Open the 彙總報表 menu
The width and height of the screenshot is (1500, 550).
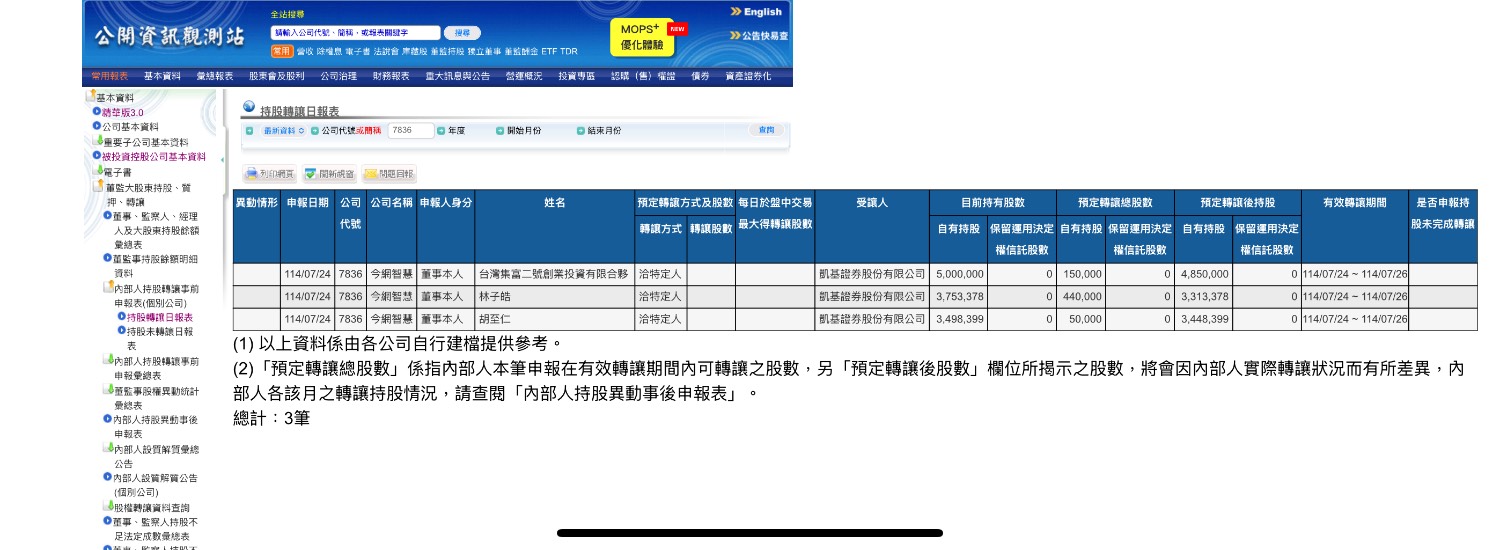point(214,76)
